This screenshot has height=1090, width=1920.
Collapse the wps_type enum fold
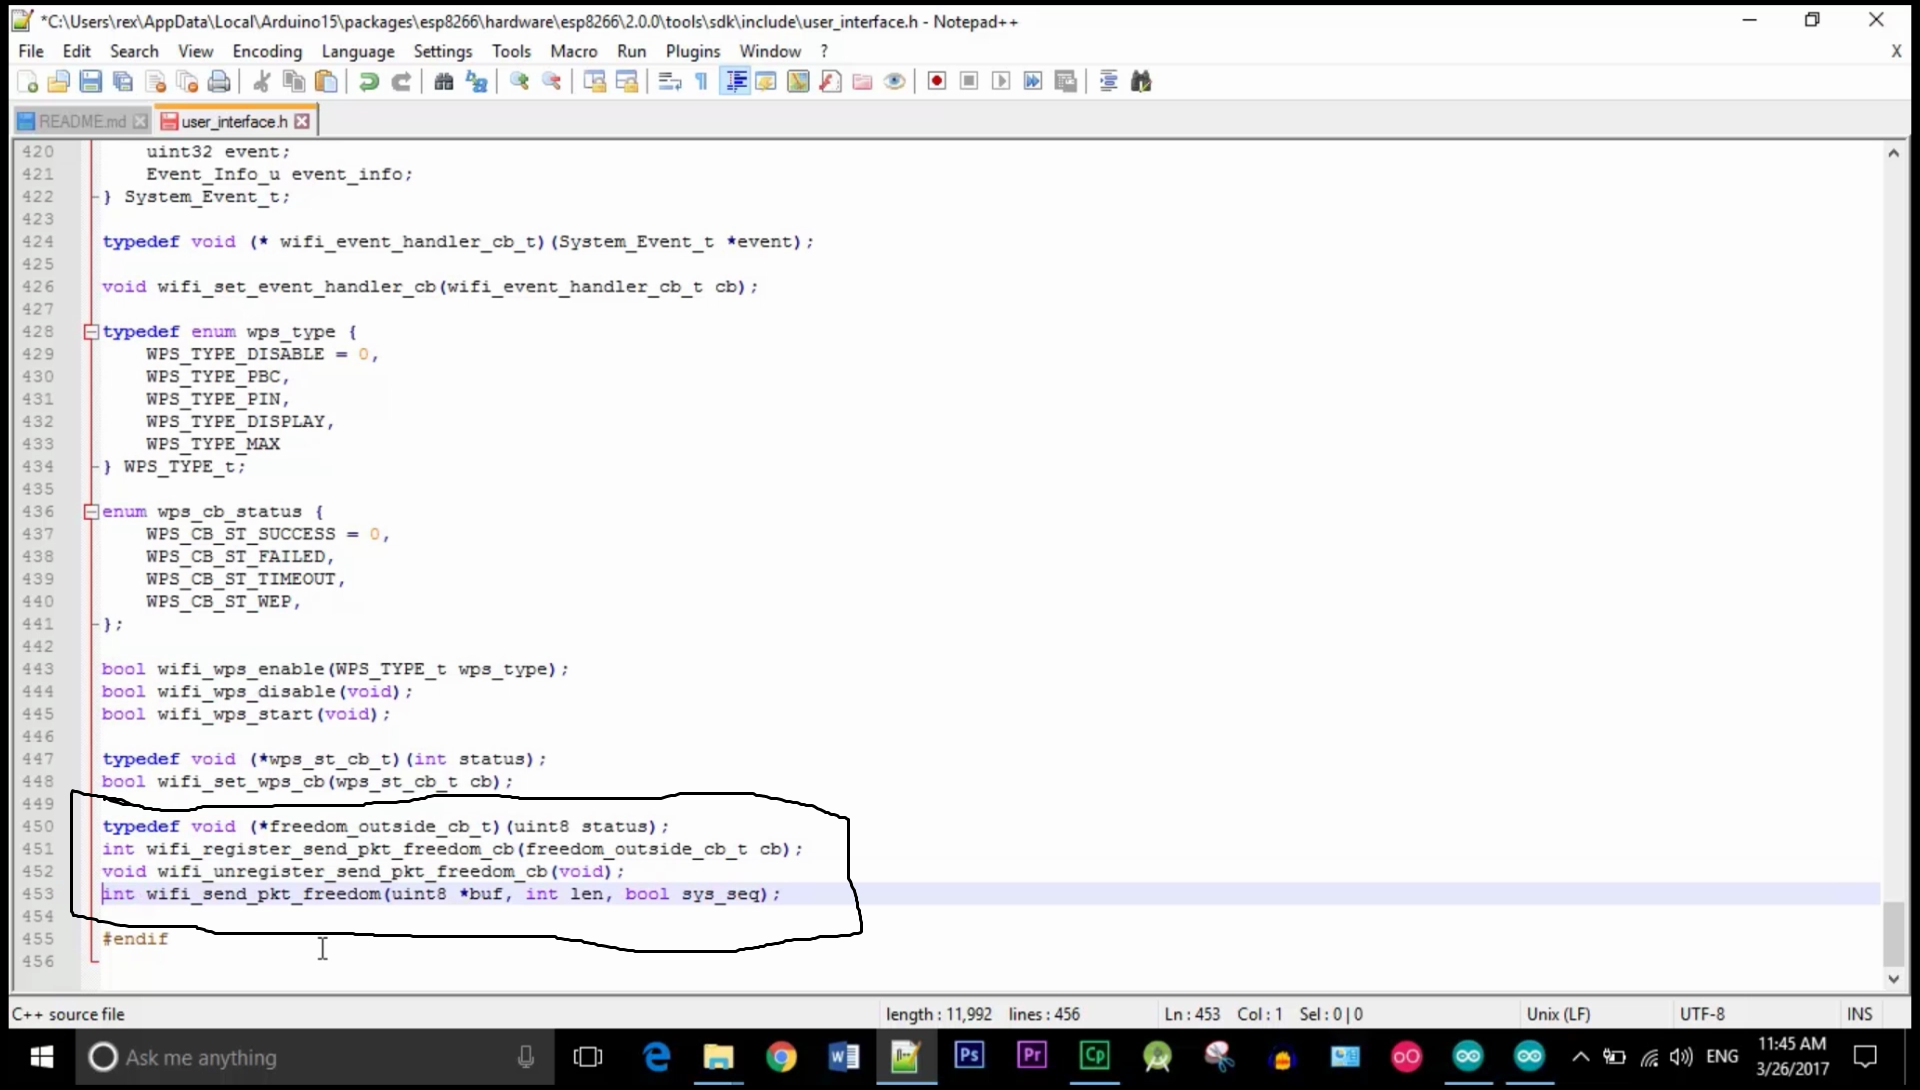pos(90,331)
